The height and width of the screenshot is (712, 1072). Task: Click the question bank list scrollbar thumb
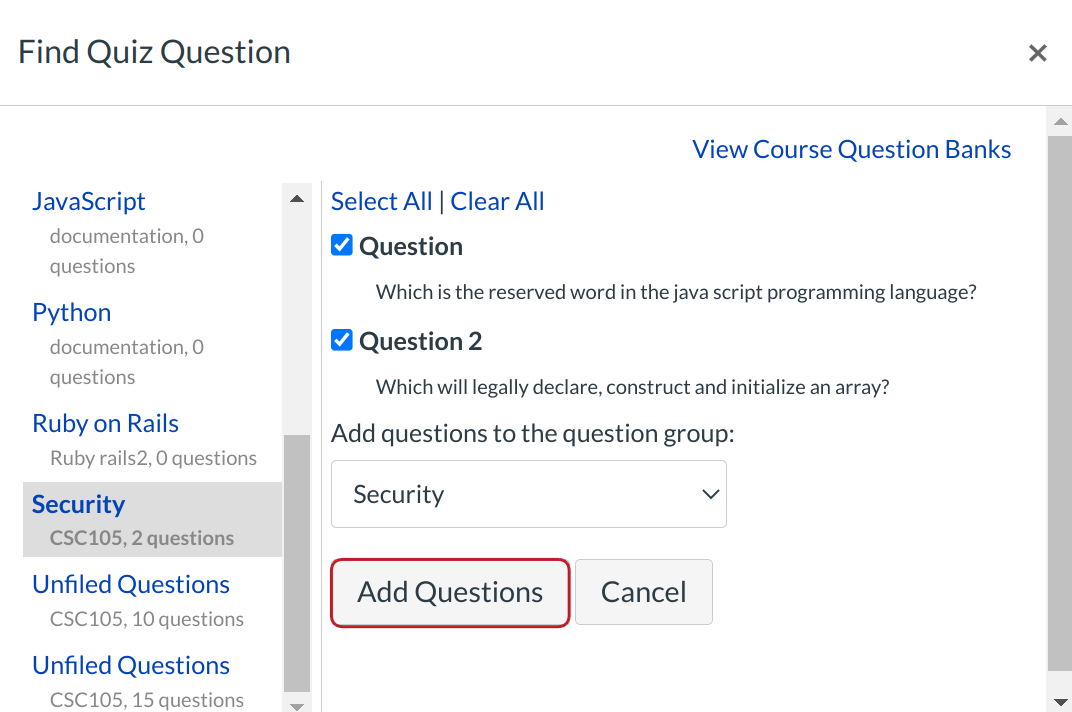[x=296, y=562]
